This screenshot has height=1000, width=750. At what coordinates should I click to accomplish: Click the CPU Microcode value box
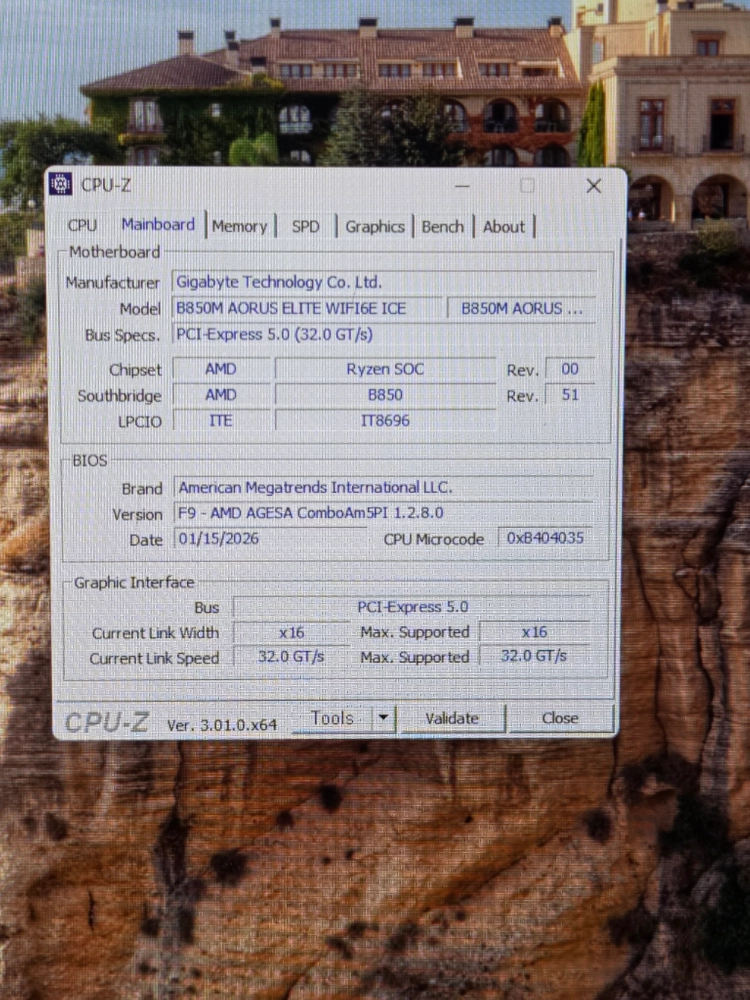tap(545, 538)
